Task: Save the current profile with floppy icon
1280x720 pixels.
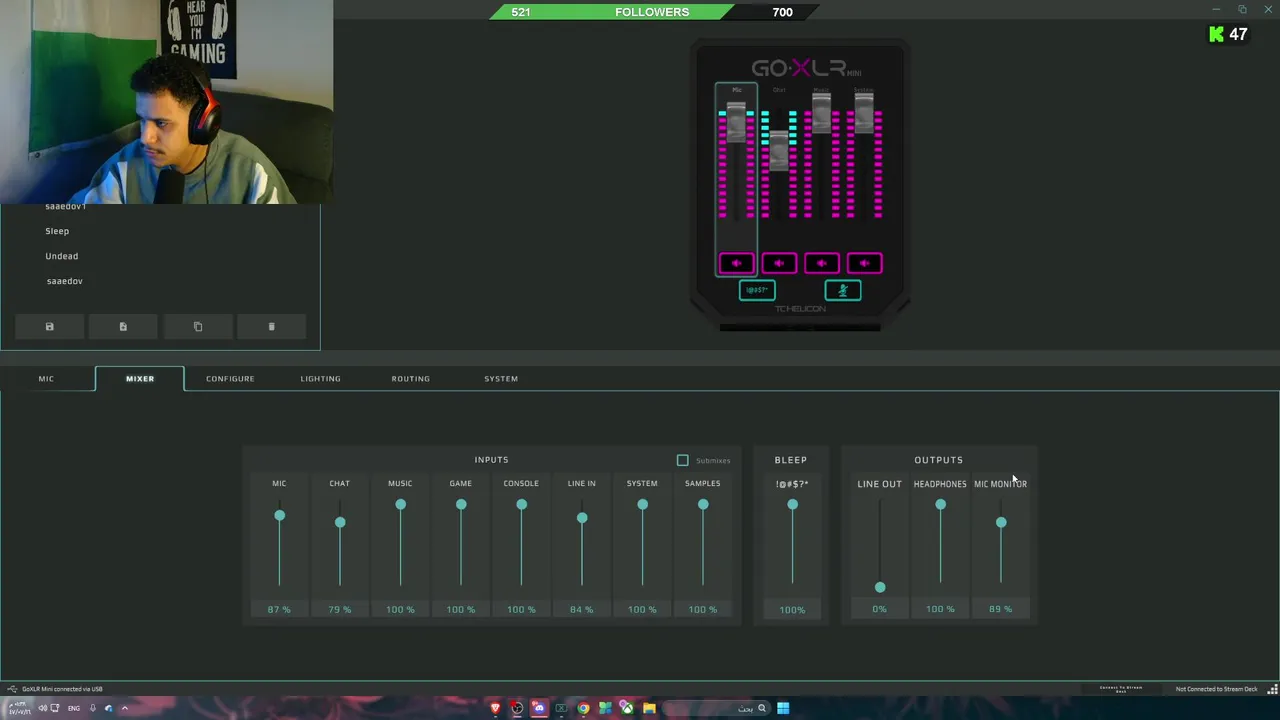Action: point(49,326)
